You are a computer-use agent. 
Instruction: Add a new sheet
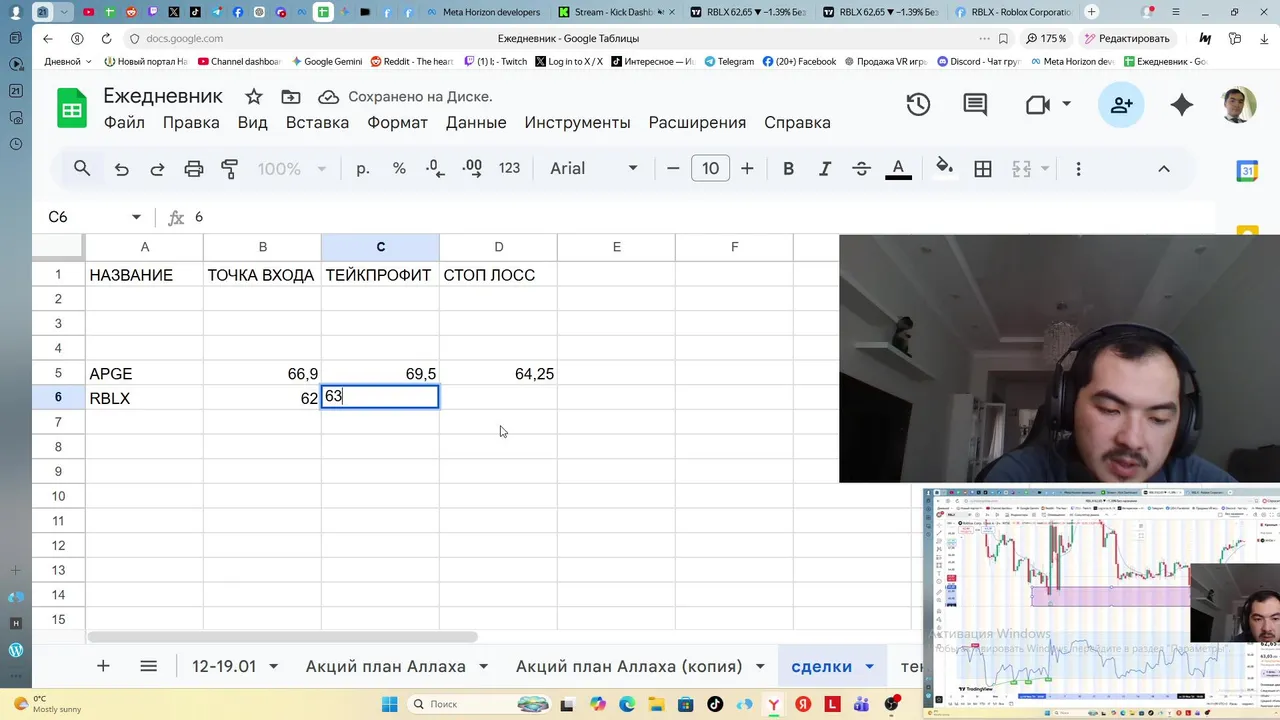click(103, 666)
